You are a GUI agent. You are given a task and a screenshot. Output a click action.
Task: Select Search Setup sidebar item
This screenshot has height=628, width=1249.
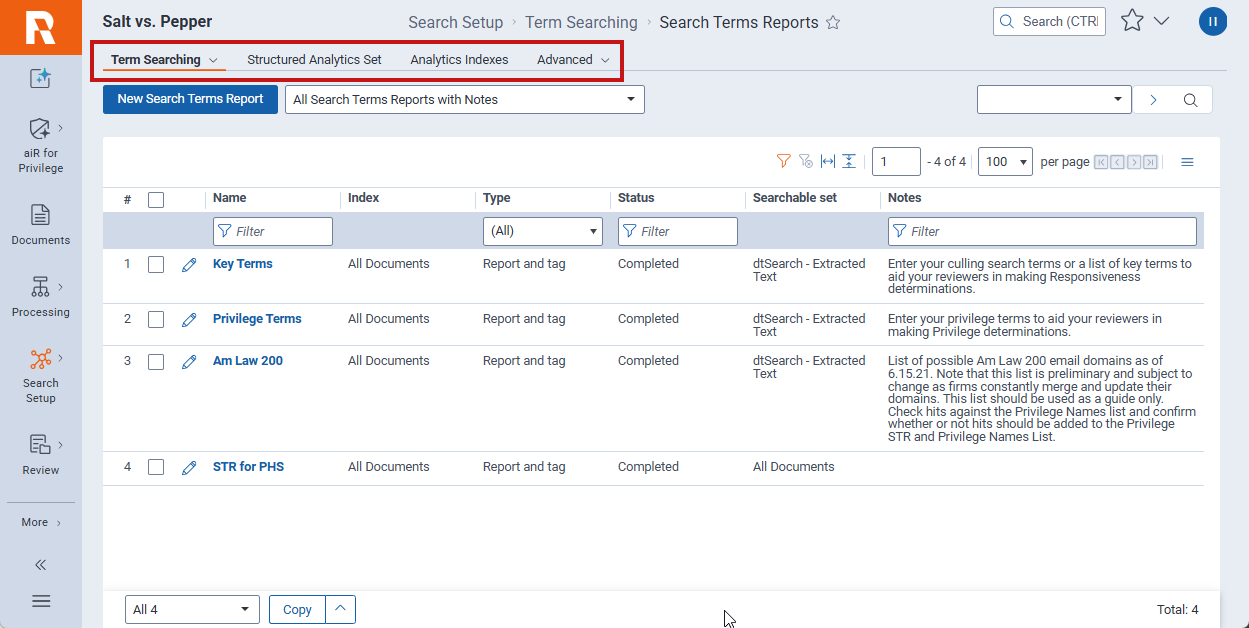click(x=41, y=375)
